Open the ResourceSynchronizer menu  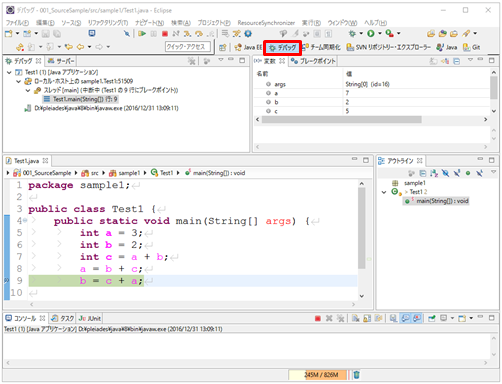[266, 23]
